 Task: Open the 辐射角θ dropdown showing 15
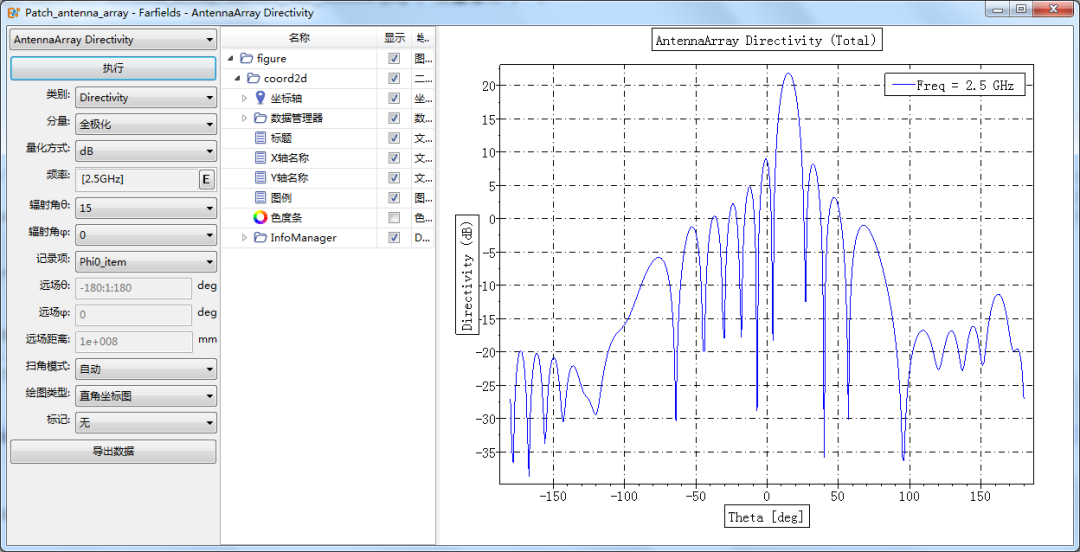pyautogui.click(x=145, y=207)
